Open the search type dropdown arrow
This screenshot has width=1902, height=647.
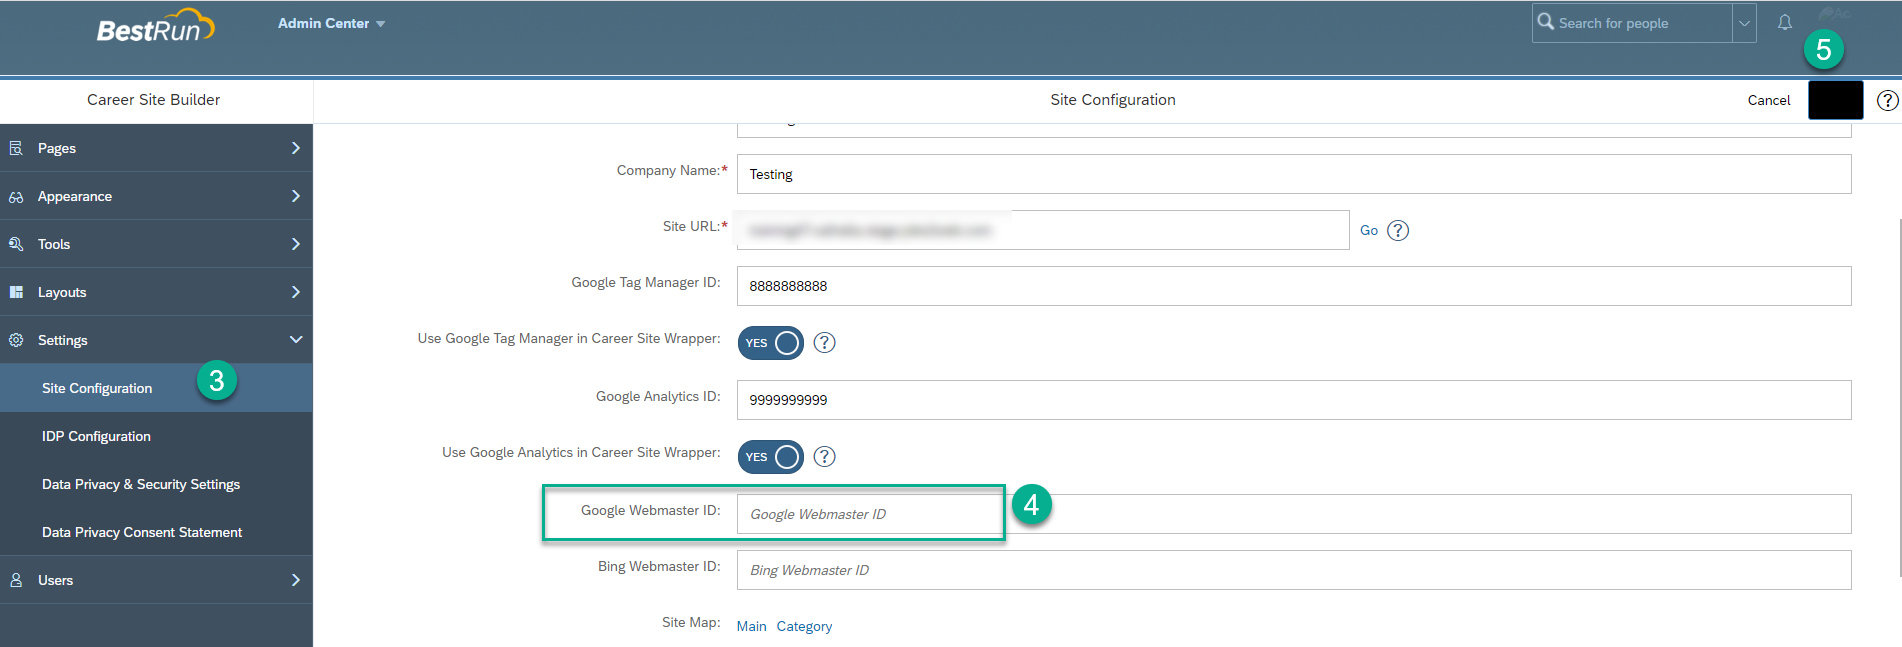click(x=1744, y=23)
